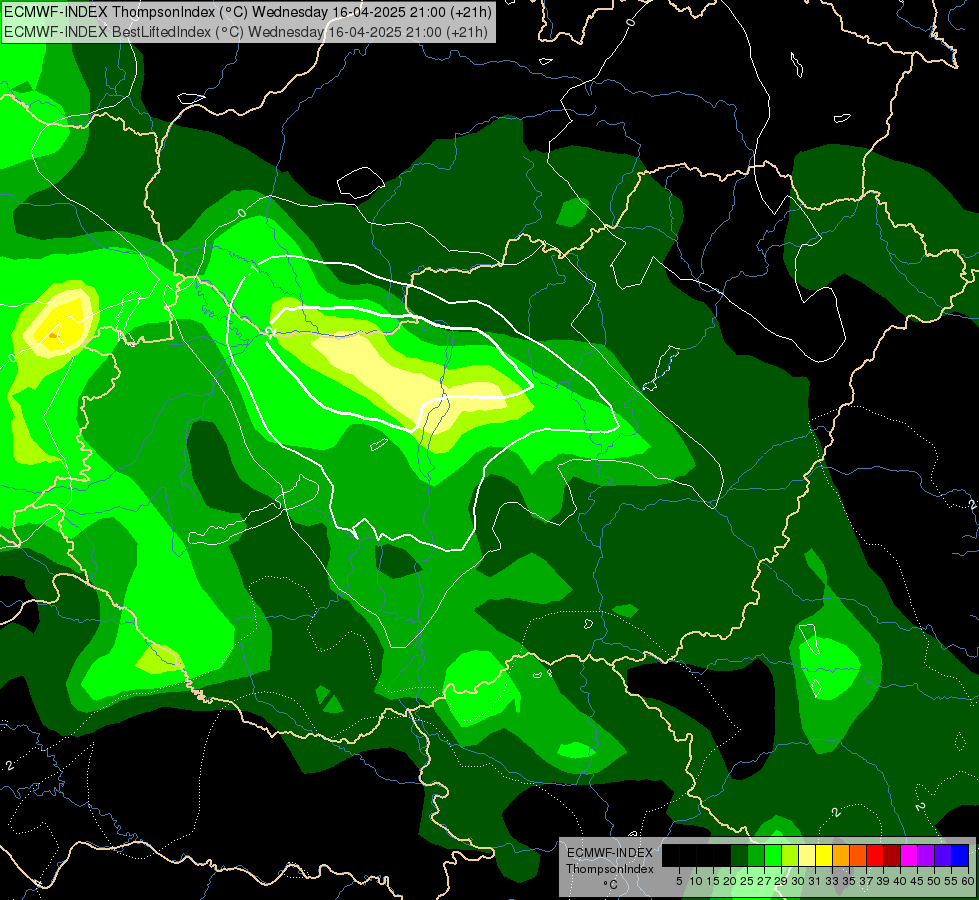Select the blue 55–60 legend swatch
The height and width of the screenshot is (900, 979).
960,856
